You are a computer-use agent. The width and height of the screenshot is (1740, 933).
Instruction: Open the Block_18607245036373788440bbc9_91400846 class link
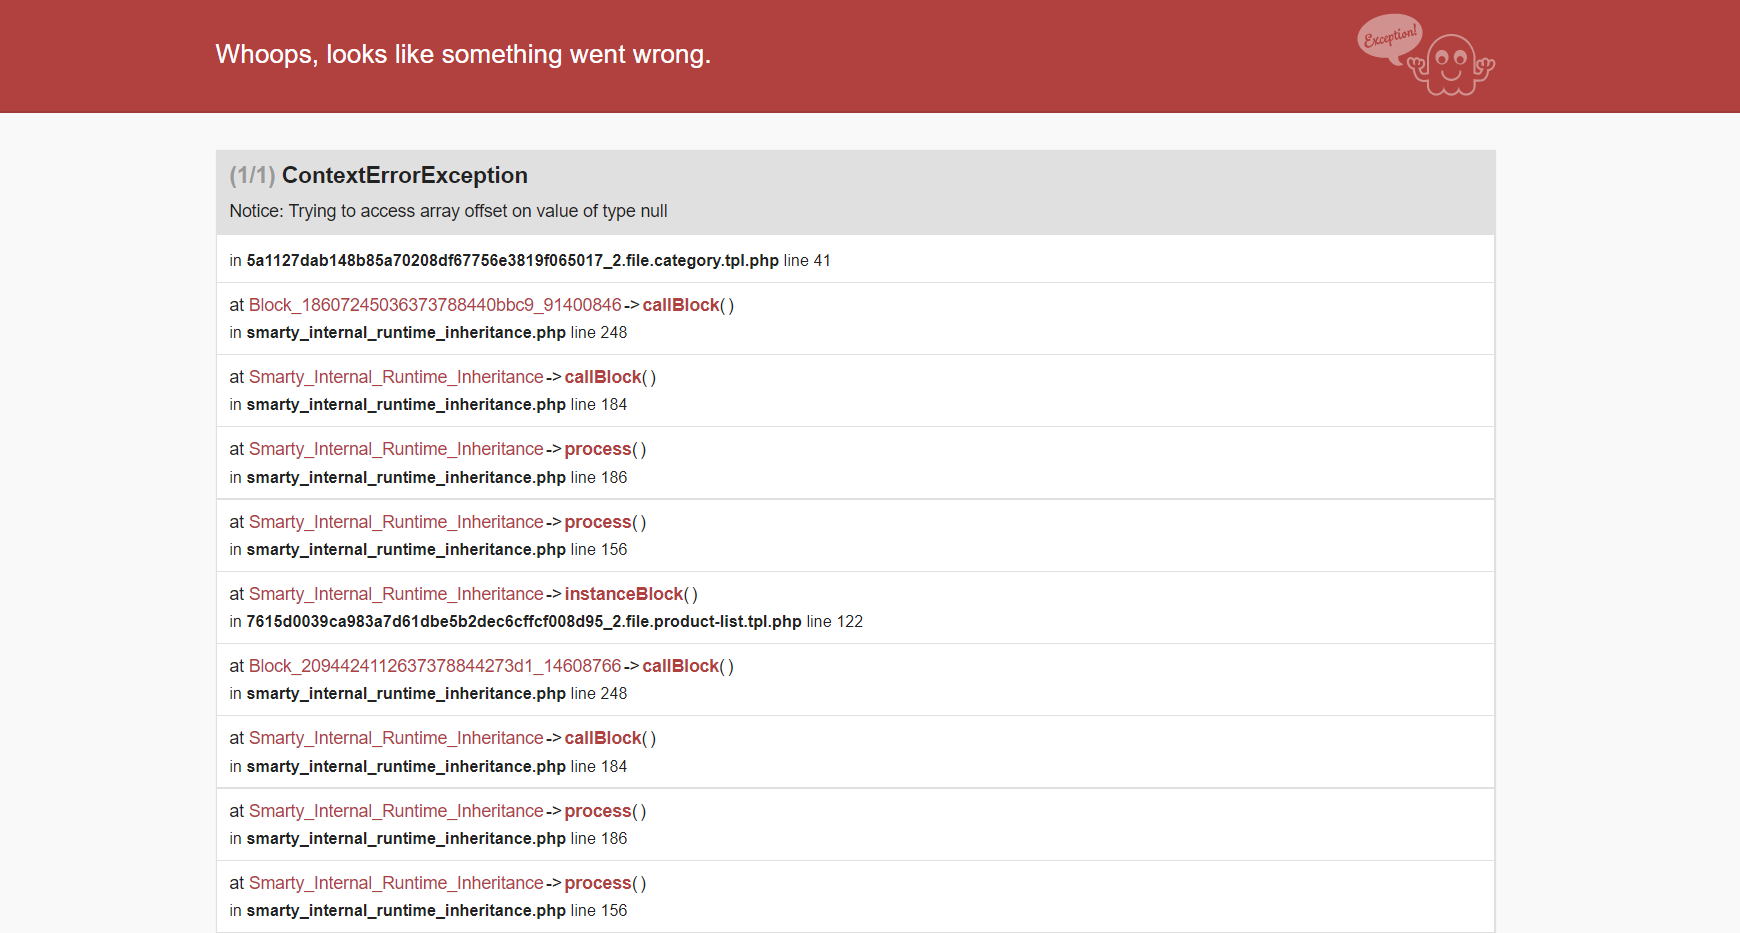click(x=435, y=305)
